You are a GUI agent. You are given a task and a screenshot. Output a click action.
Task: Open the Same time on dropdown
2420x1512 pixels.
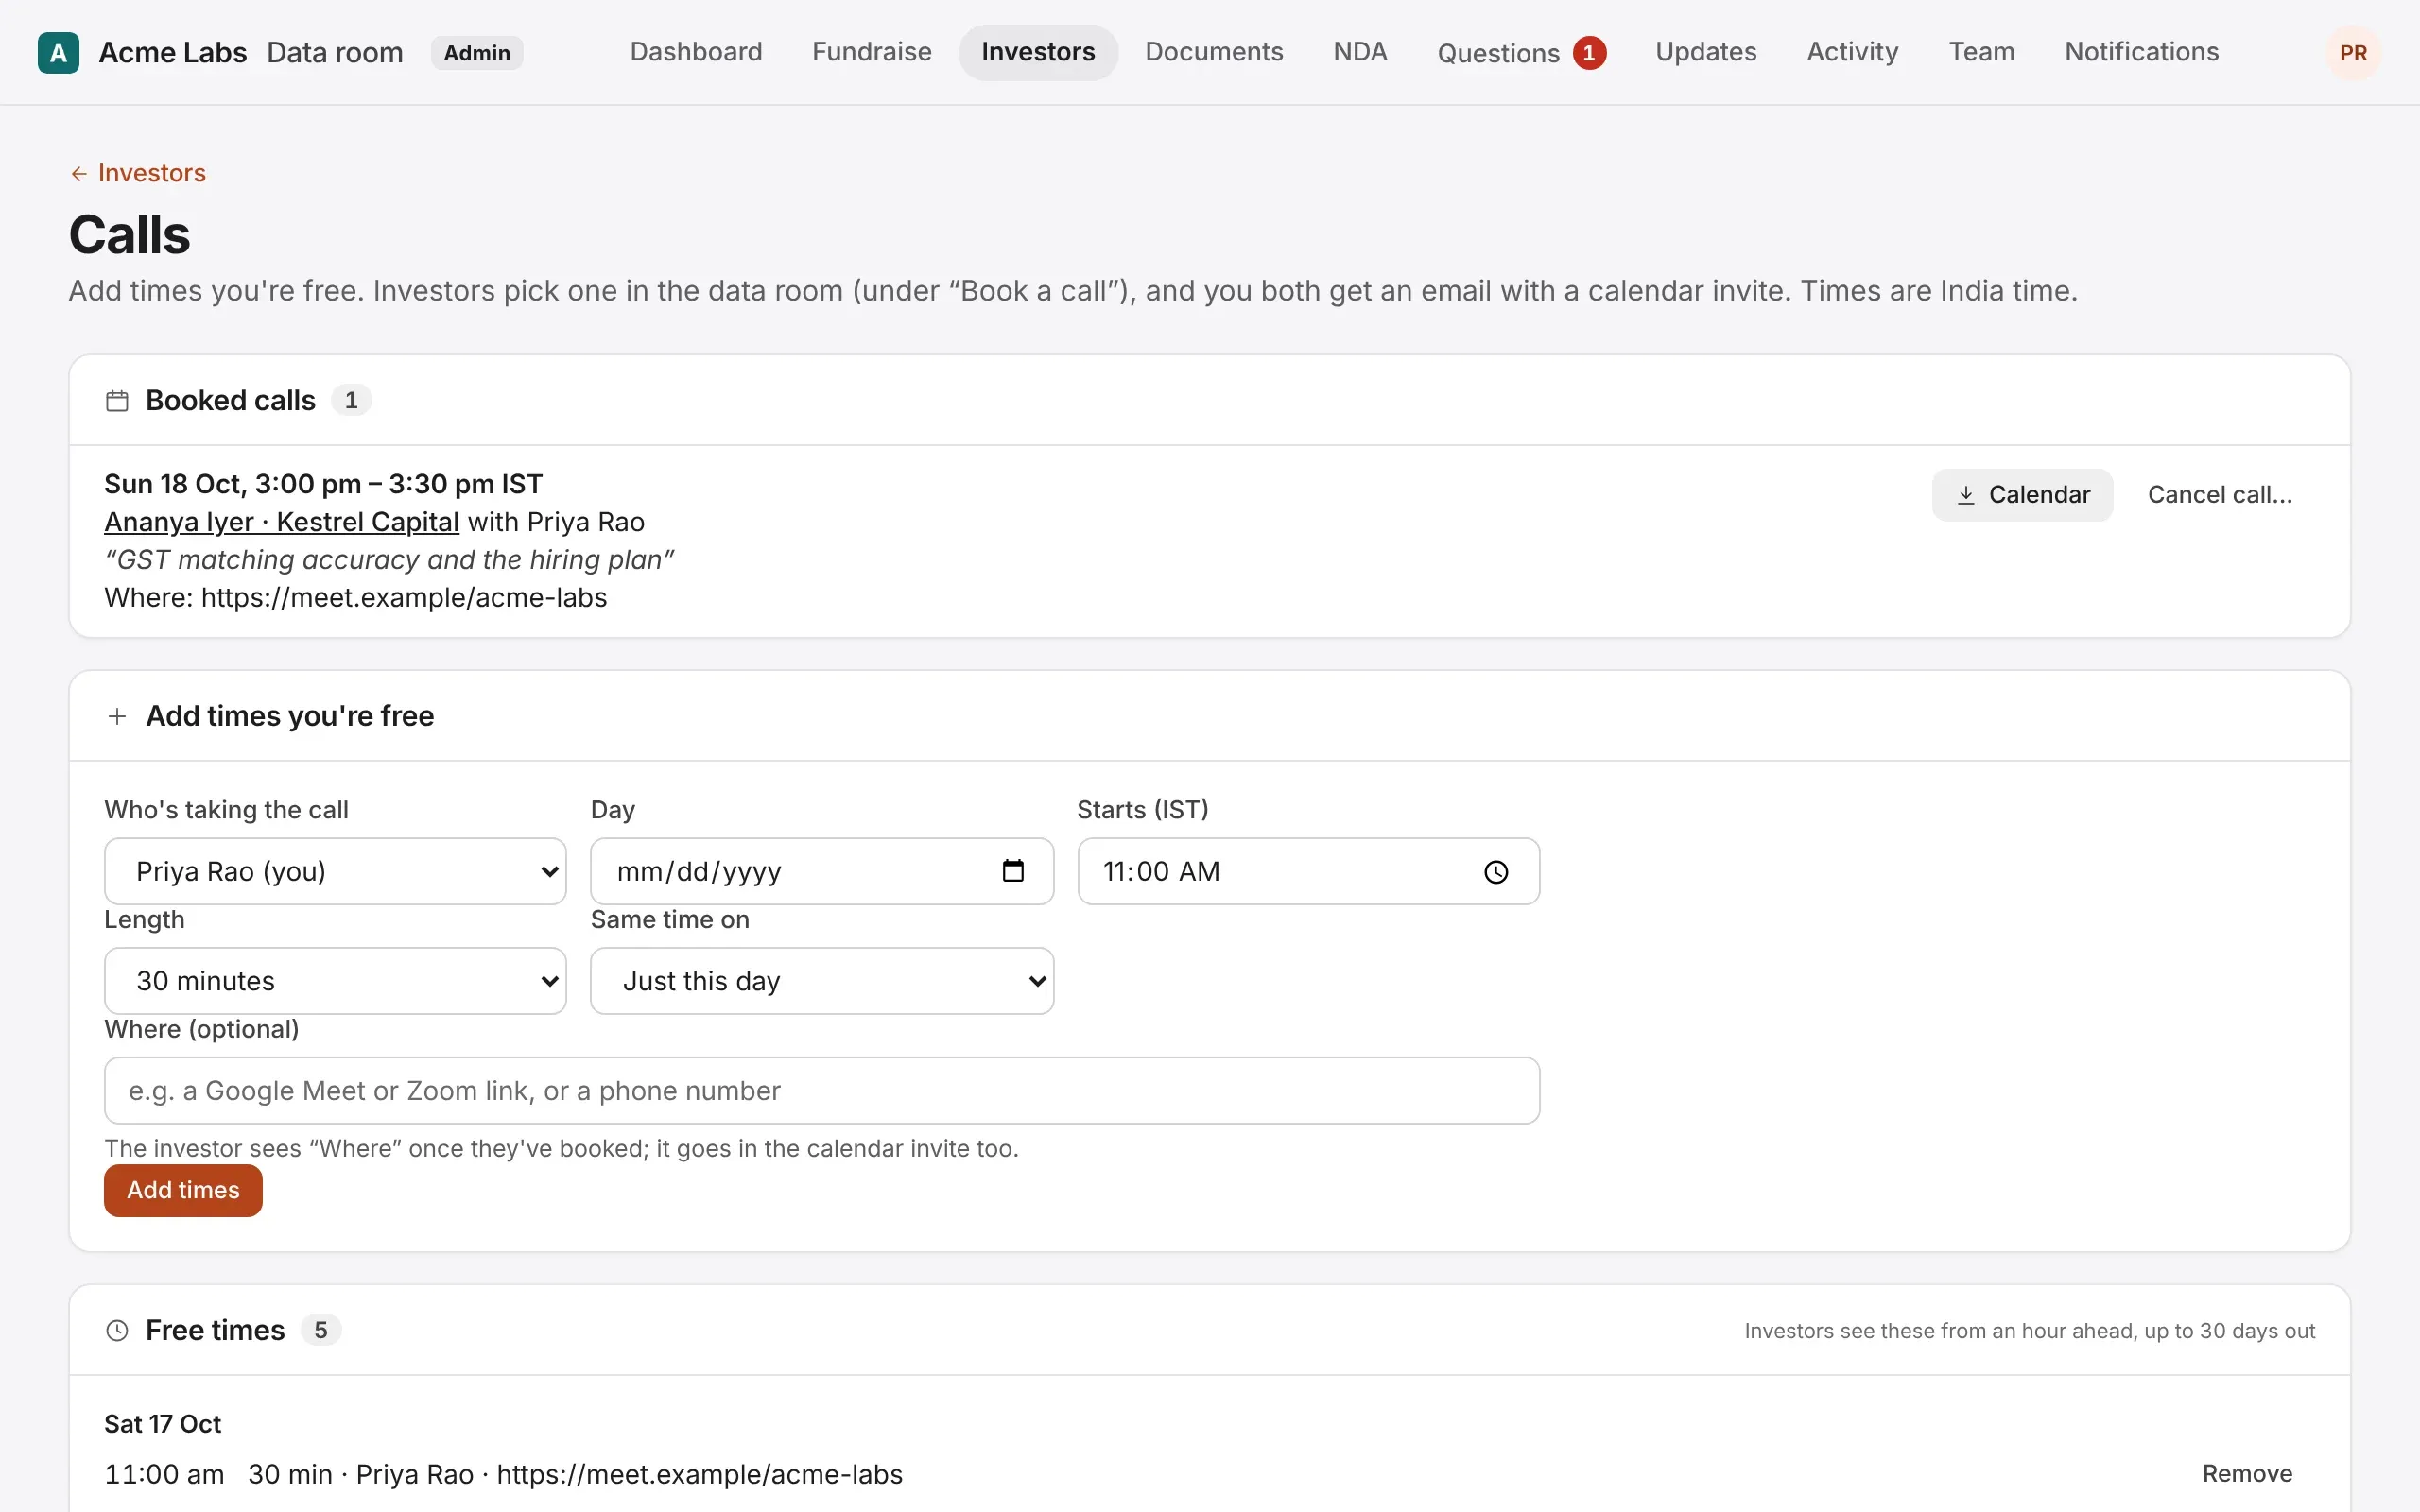click(822, 981)
